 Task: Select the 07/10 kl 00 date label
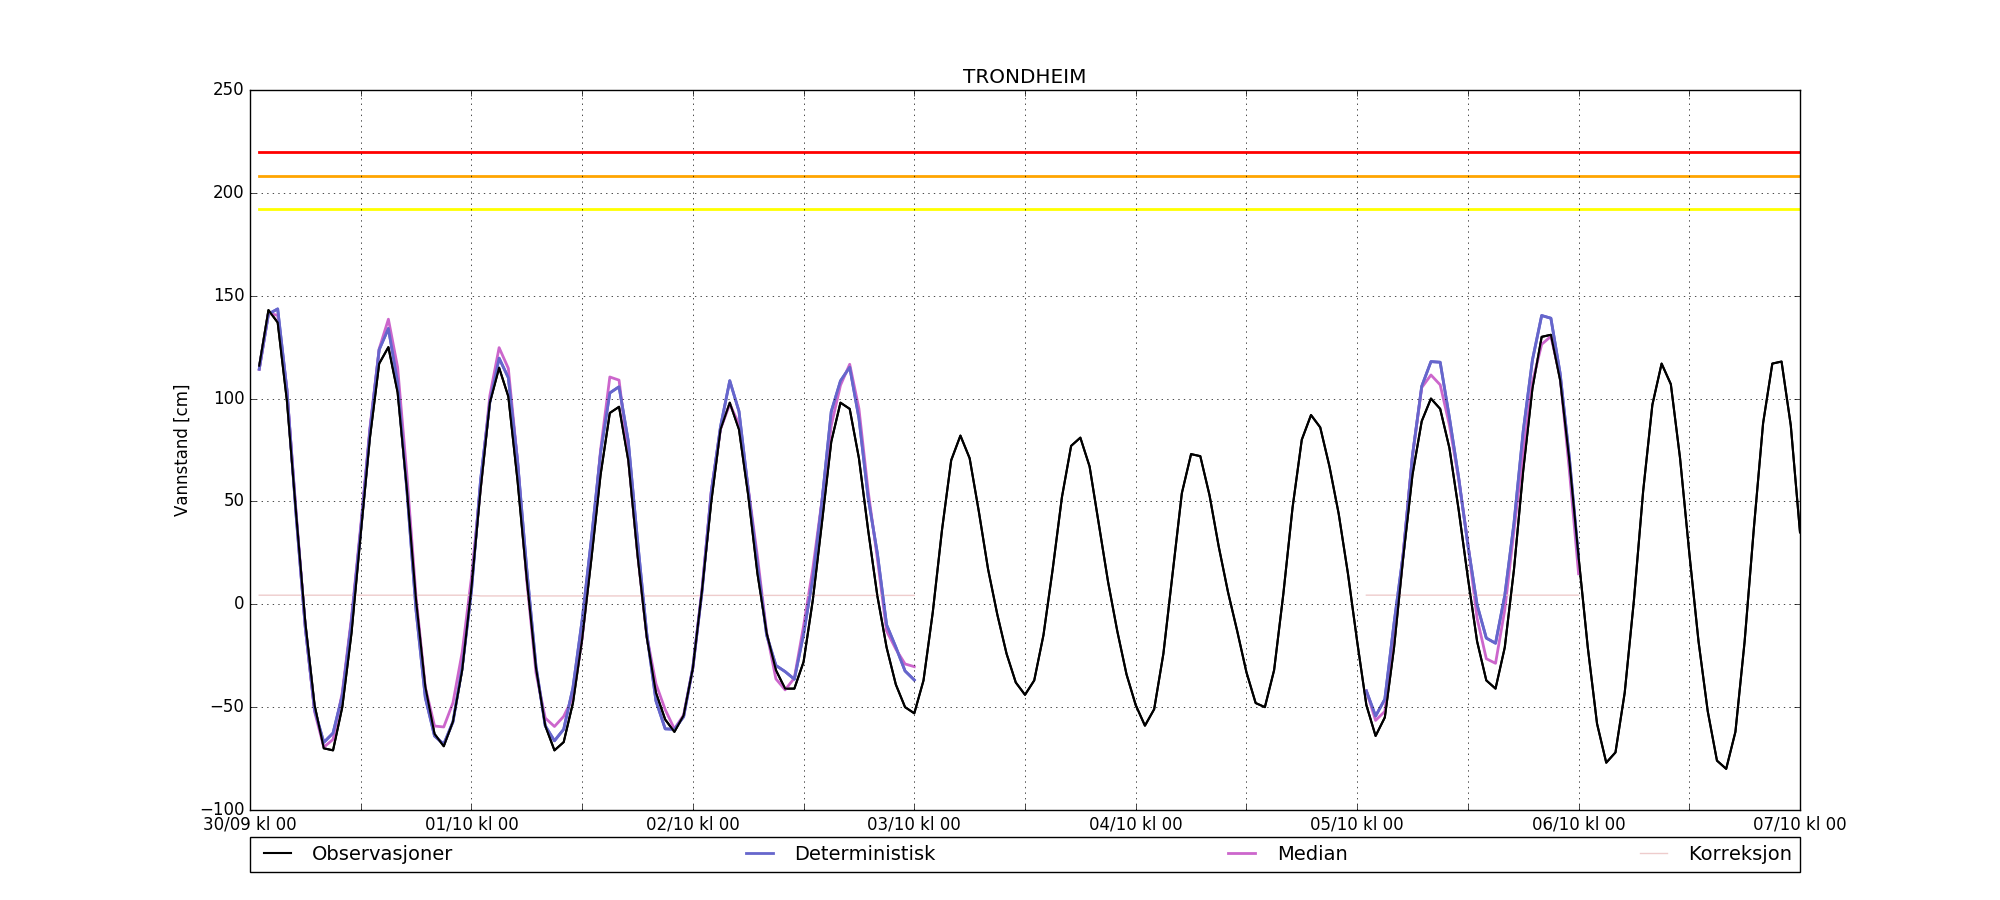tap(1800, 825)
